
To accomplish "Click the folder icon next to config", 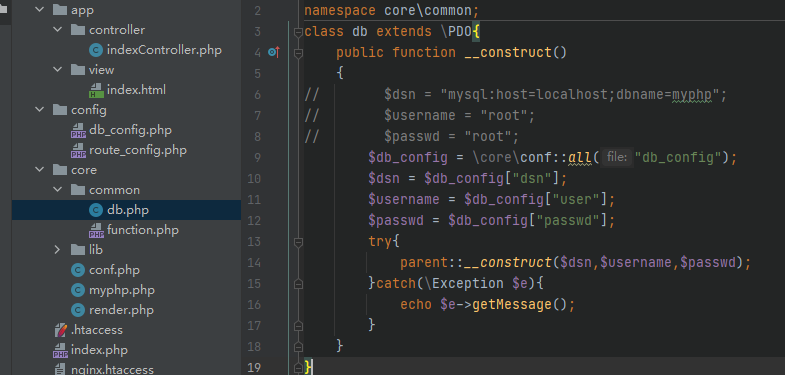I will pos(60,110).
